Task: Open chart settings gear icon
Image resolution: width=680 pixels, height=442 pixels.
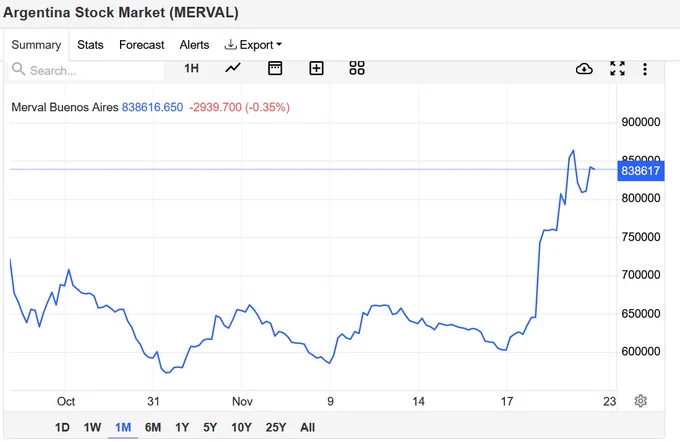Action: click(x=641, y=401)
